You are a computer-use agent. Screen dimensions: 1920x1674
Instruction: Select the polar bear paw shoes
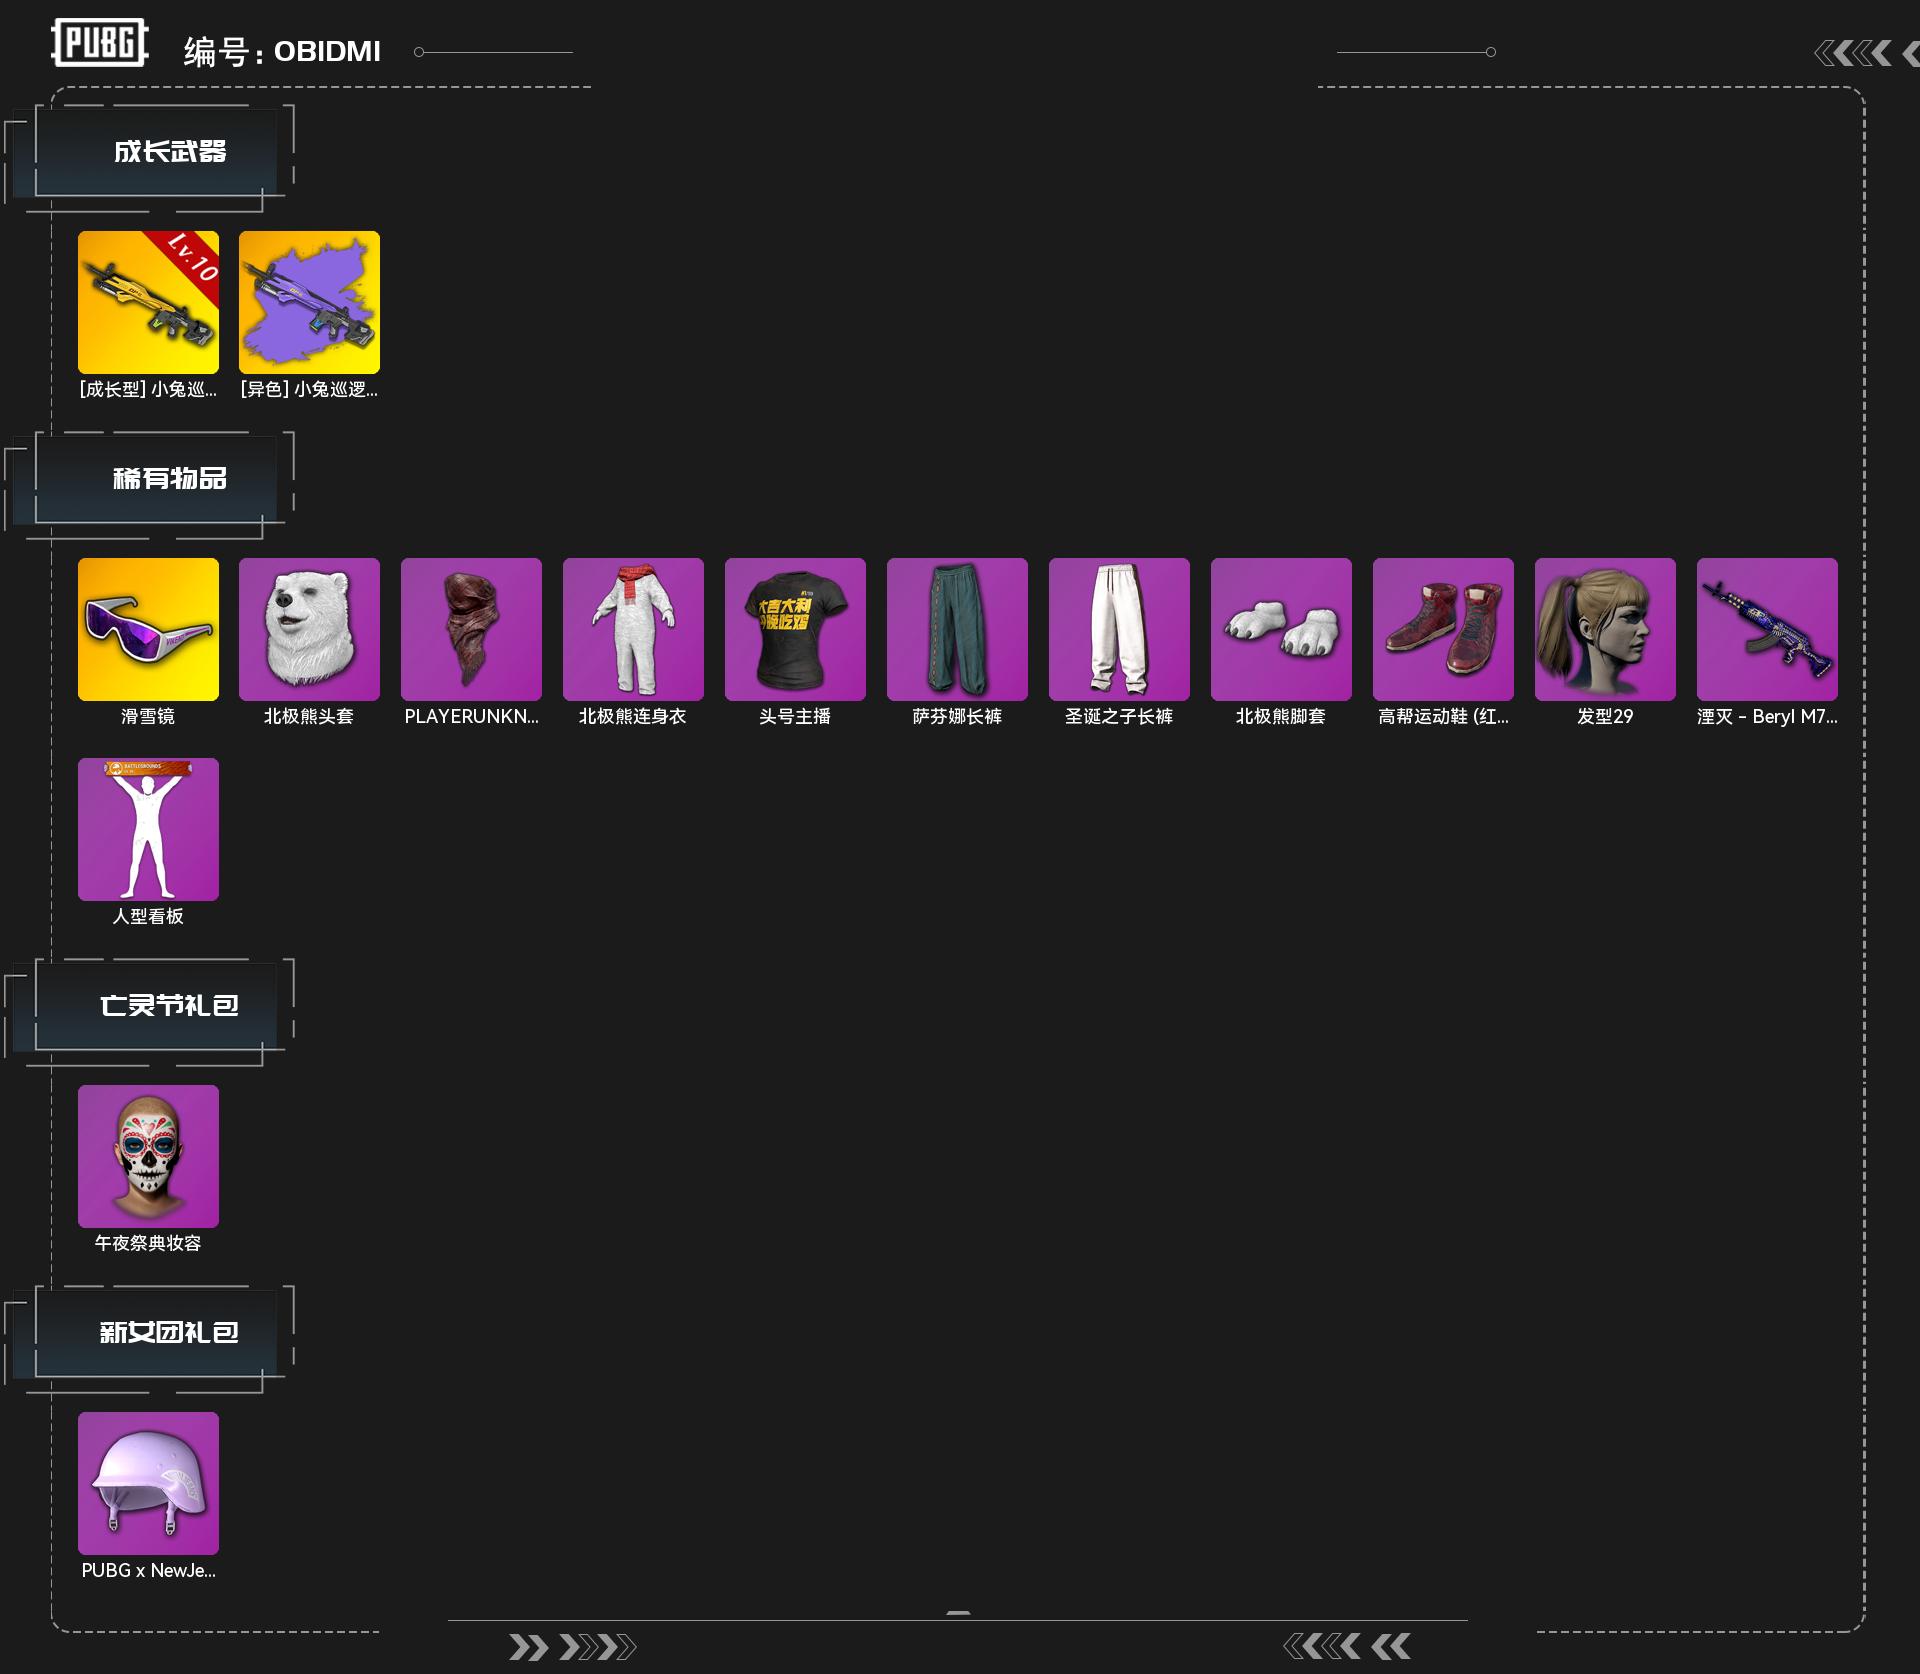point(1281,629)
